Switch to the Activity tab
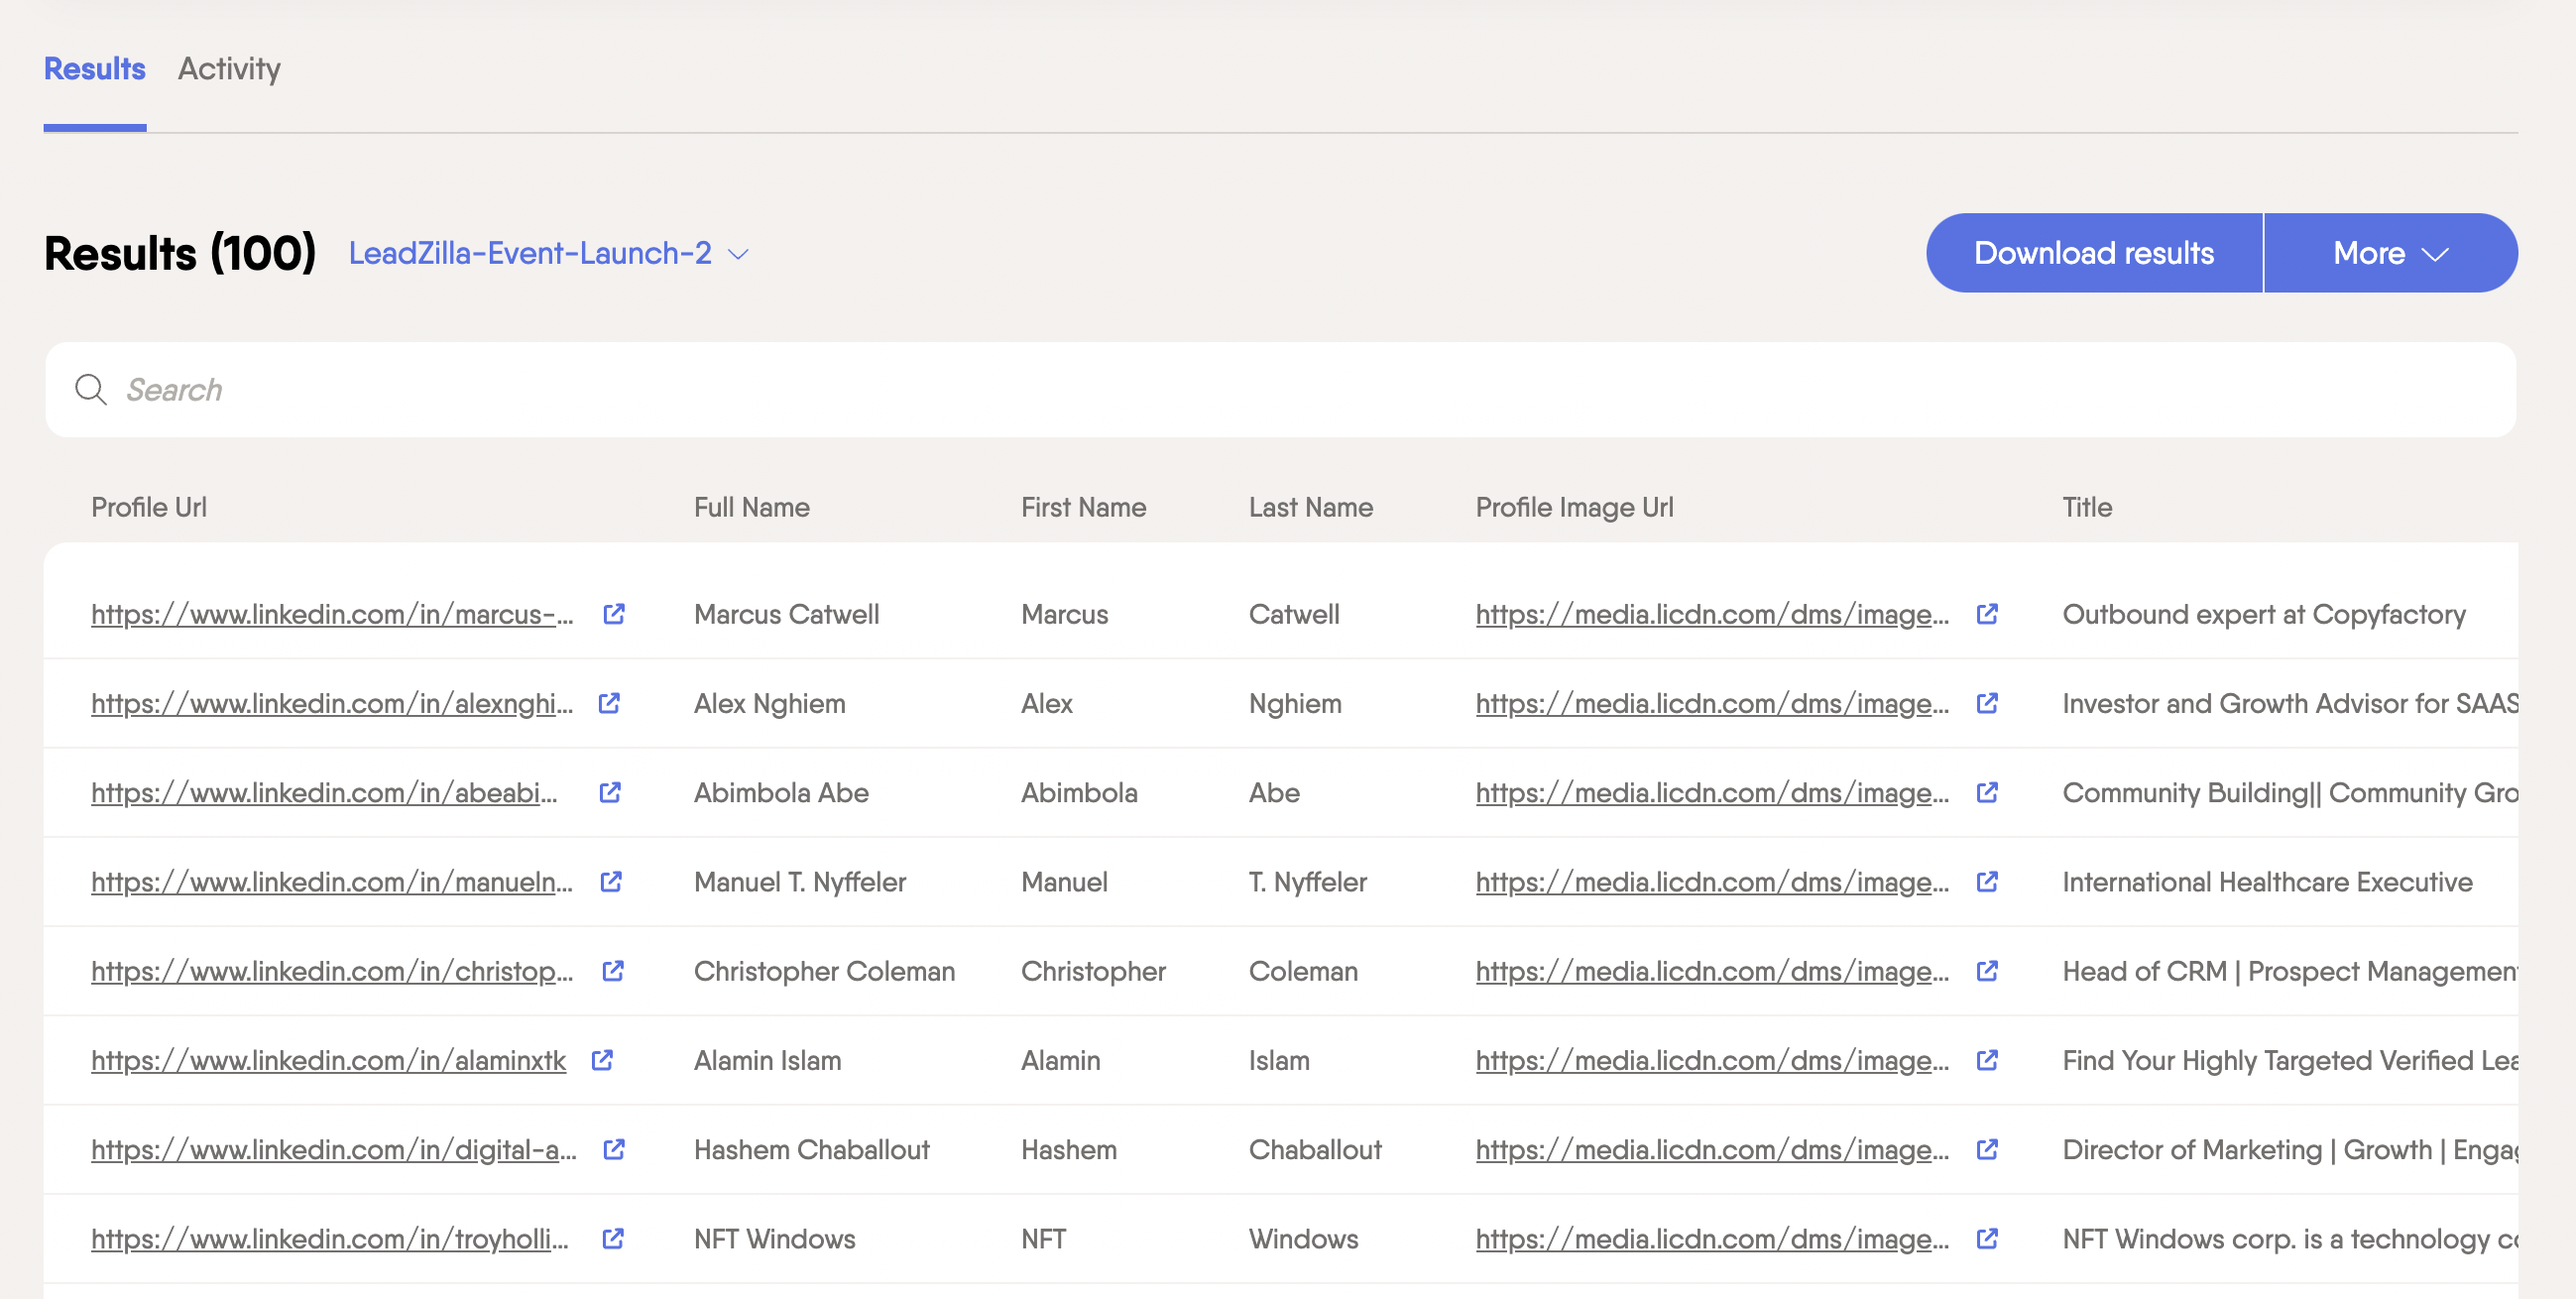Viewport: 2576px width, 1299px height. point(229,68)
